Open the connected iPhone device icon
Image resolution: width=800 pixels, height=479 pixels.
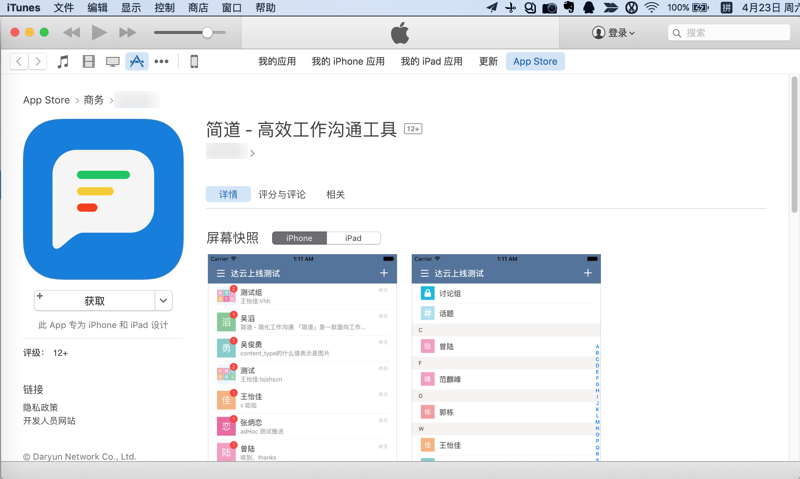point(194,62)
